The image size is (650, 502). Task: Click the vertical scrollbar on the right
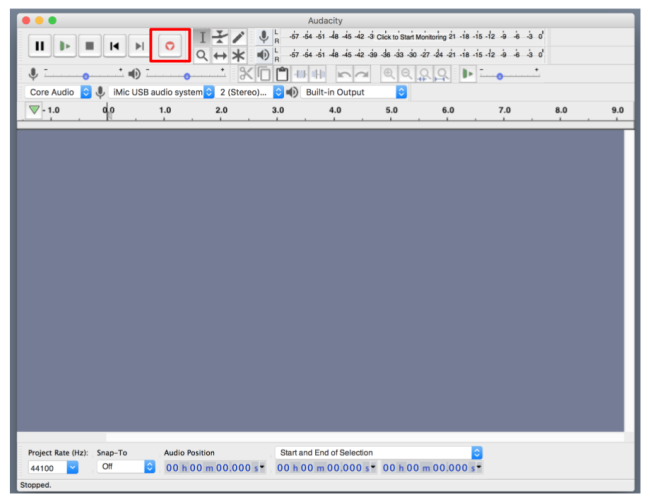click(x=629, y=281)
